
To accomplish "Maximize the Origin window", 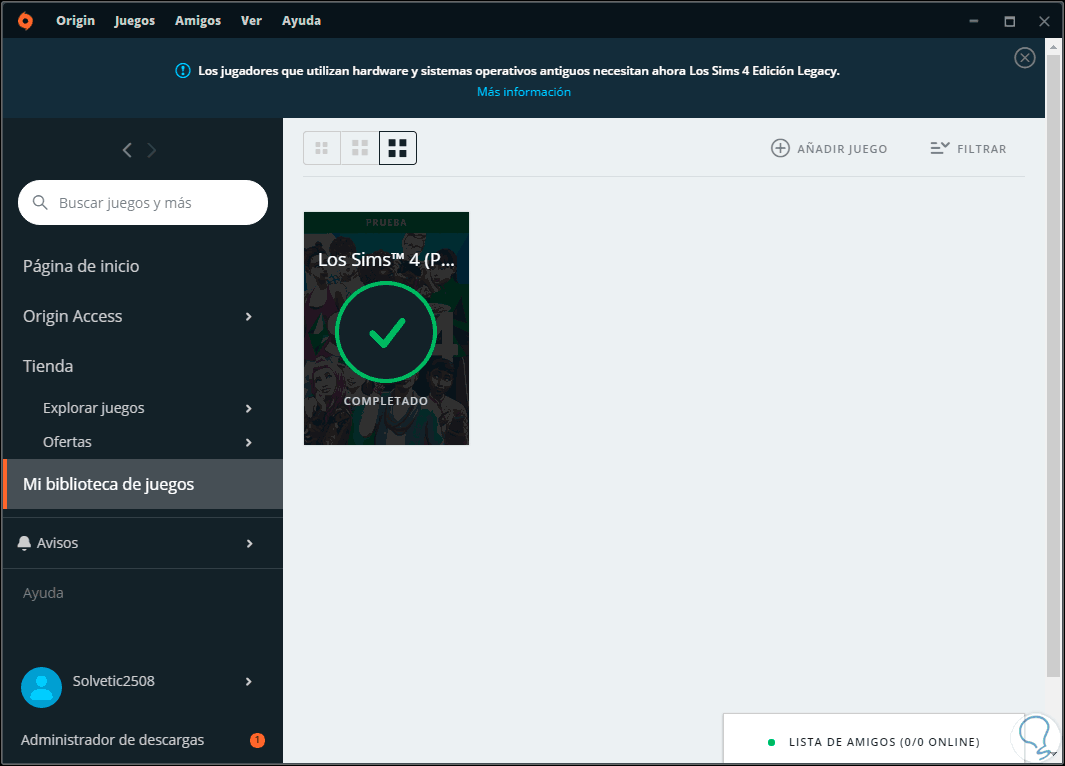I will click(1010, 21).
